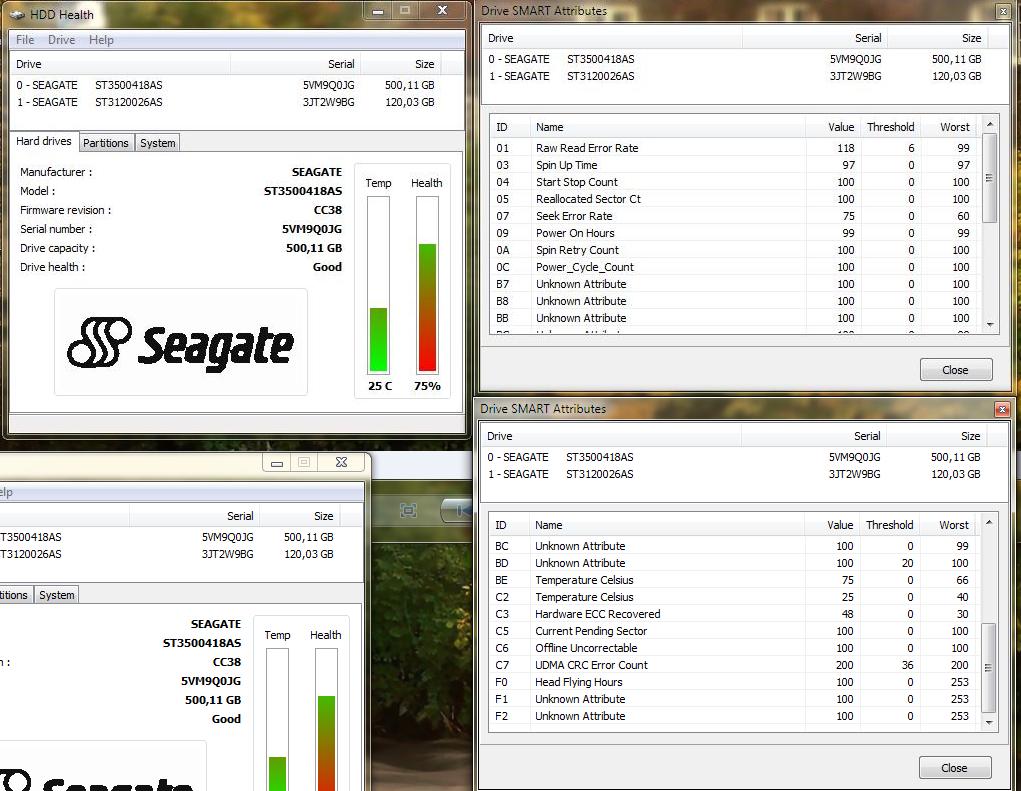Viewport: 1021px width, 791px height.
Task: Minimize the lower HDD Health window
Action: 277,463
